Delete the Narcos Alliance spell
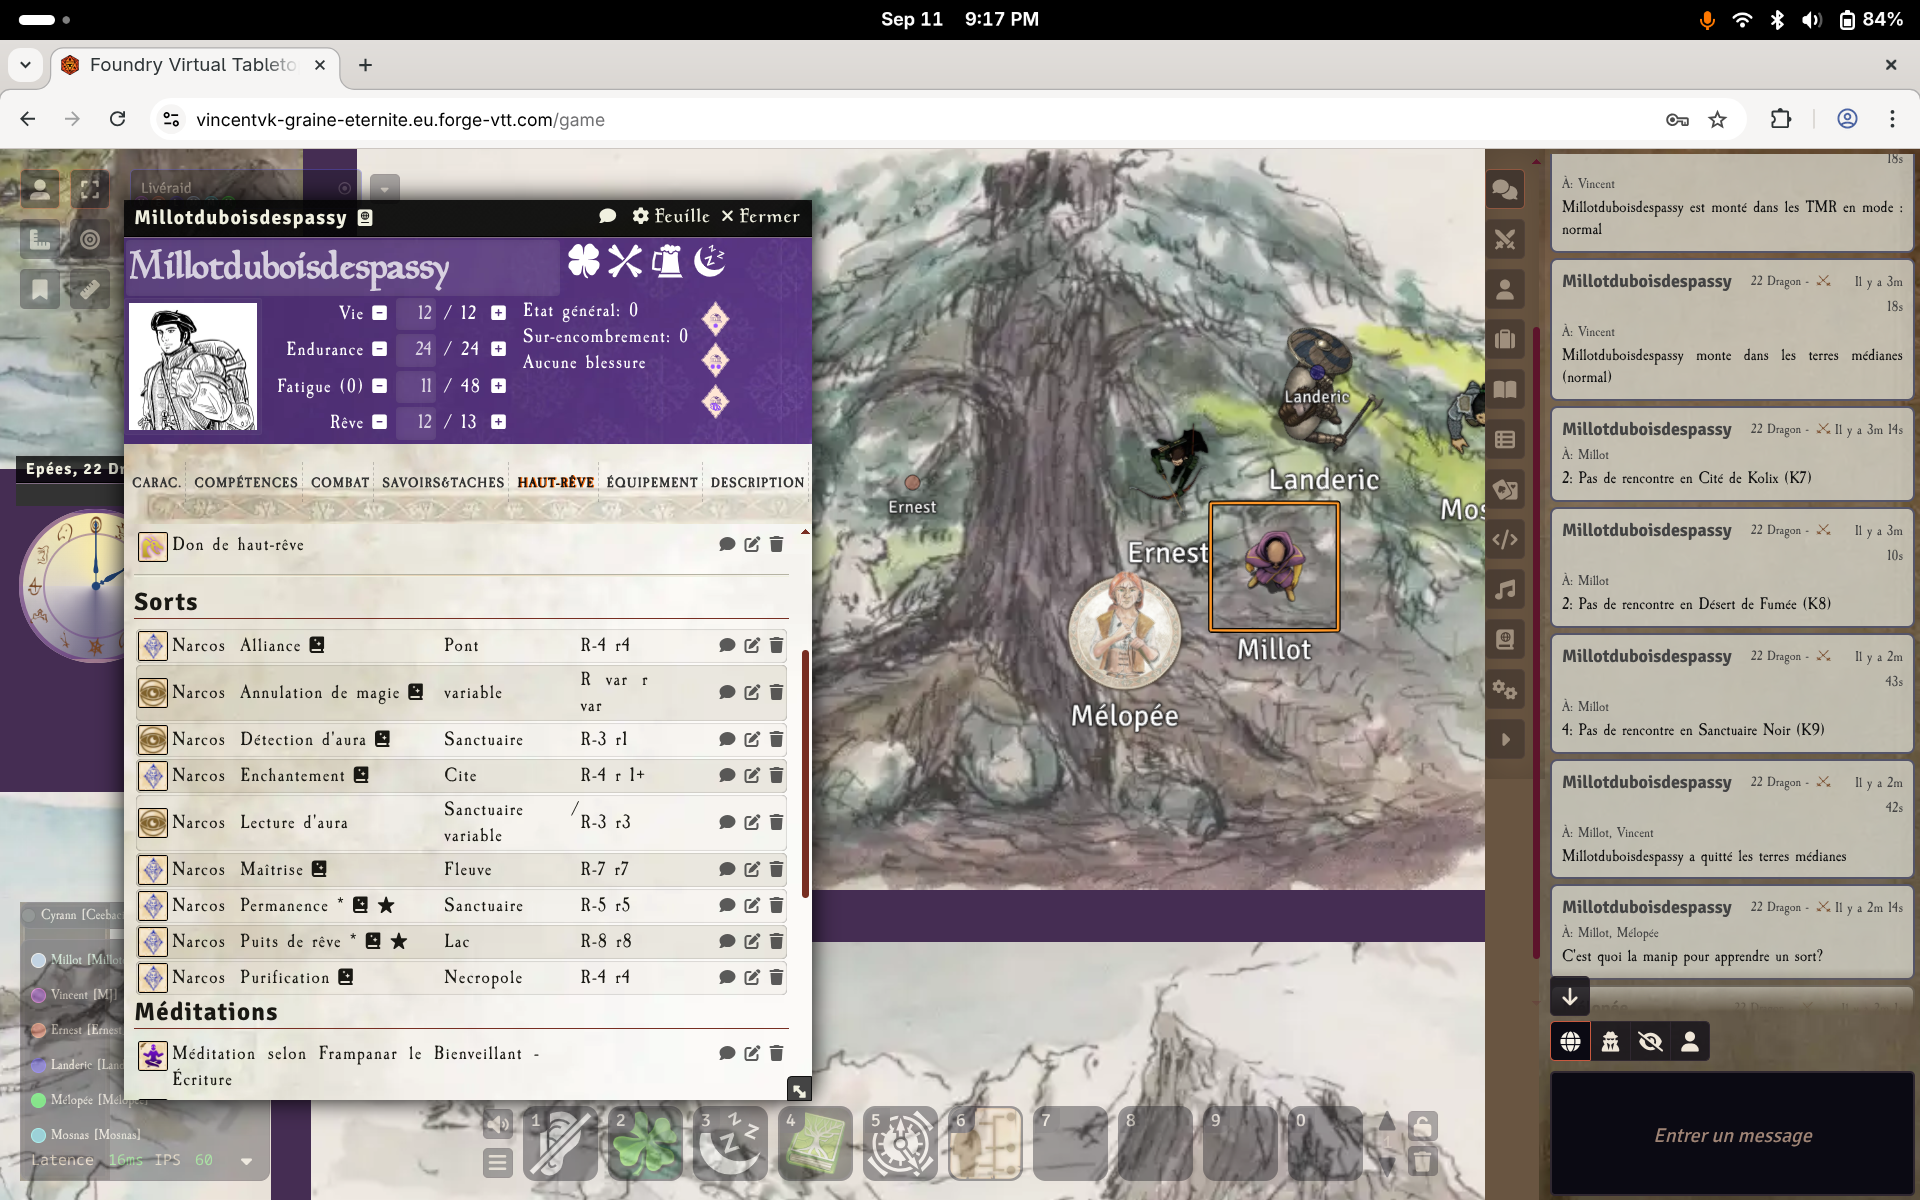The image size is (1920, 1200). (x=776, y=645)
